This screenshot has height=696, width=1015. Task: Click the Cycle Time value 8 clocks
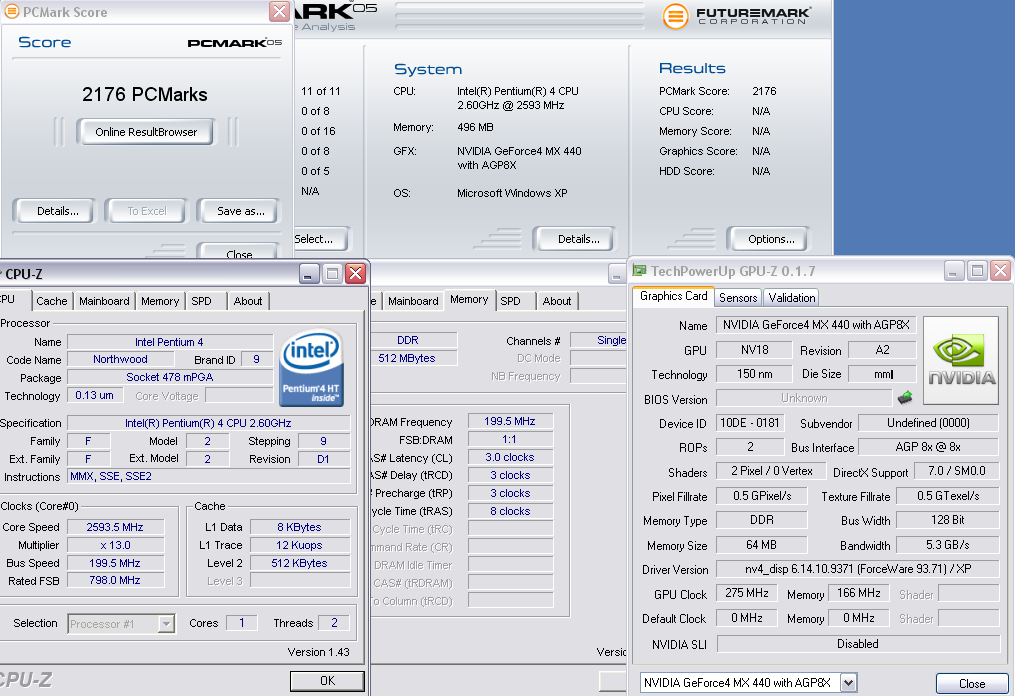(x=510, y=511)
